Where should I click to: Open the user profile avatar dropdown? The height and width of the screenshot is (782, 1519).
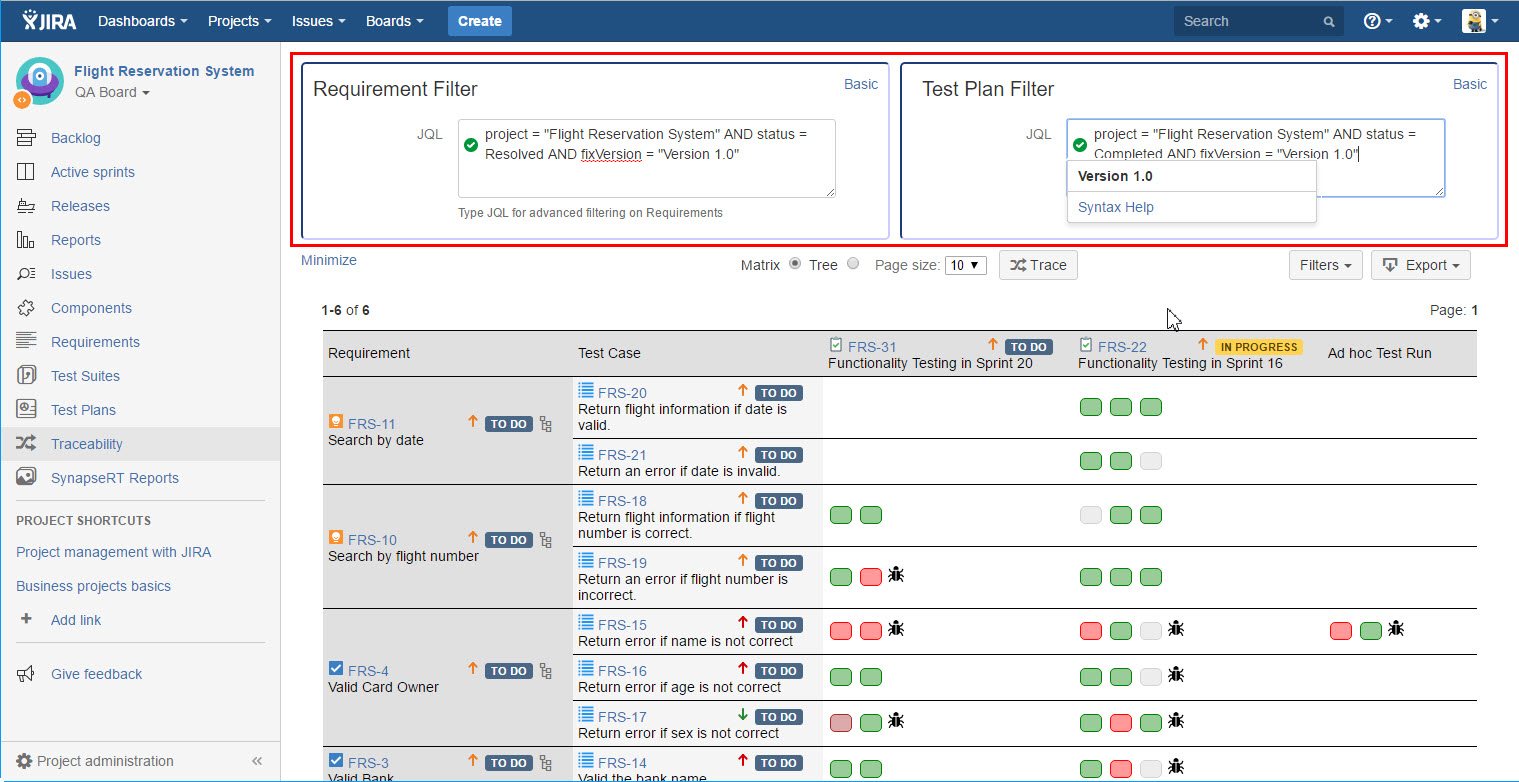click(1480, 21)
